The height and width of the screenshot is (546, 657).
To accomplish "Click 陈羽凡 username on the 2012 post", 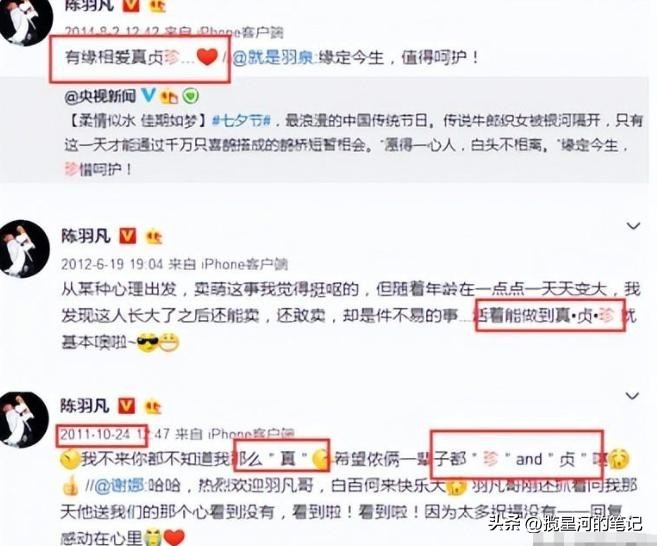I will pos(86,236).
